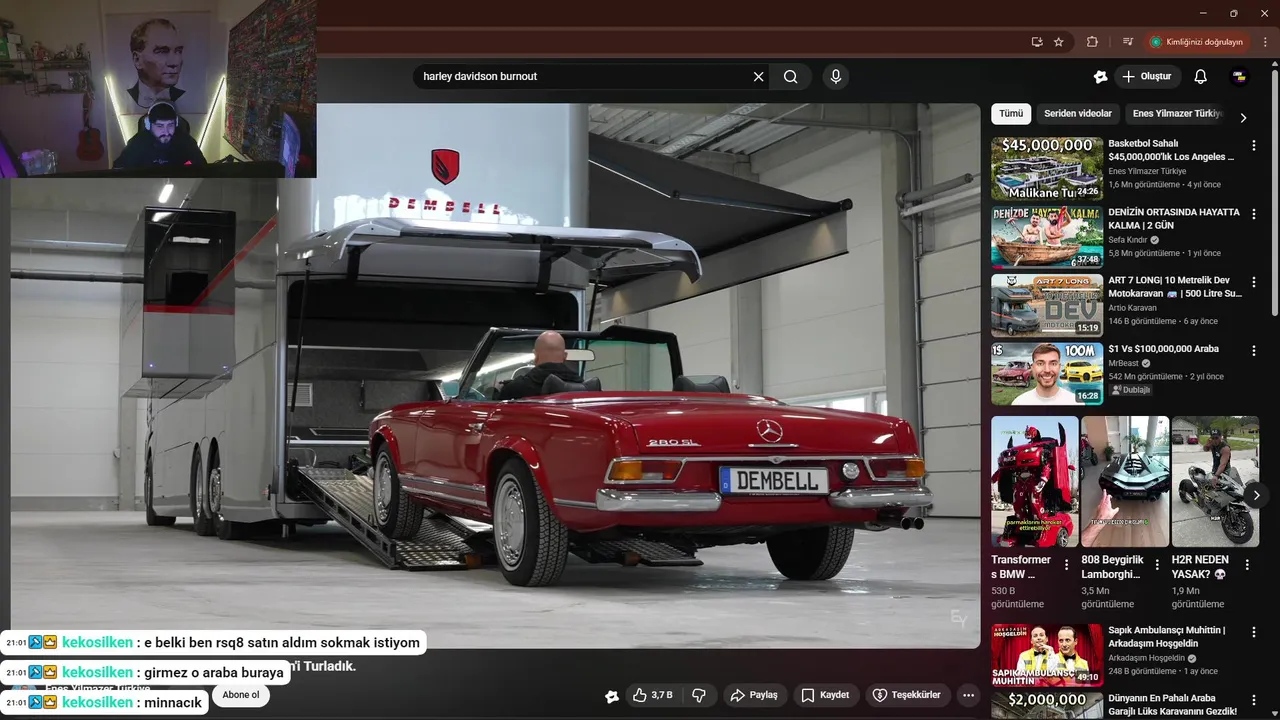Save the video with Kaydet
Screen dimensions: 1280x720
(x=825, y=695)
